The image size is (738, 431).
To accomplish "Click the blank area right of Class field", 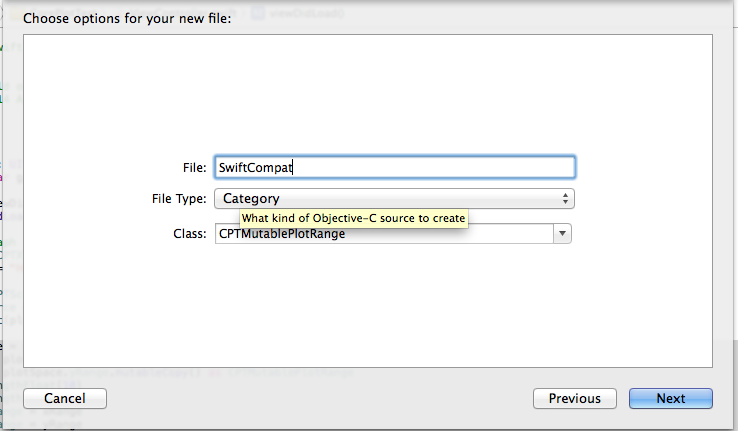I will (640, 234).
